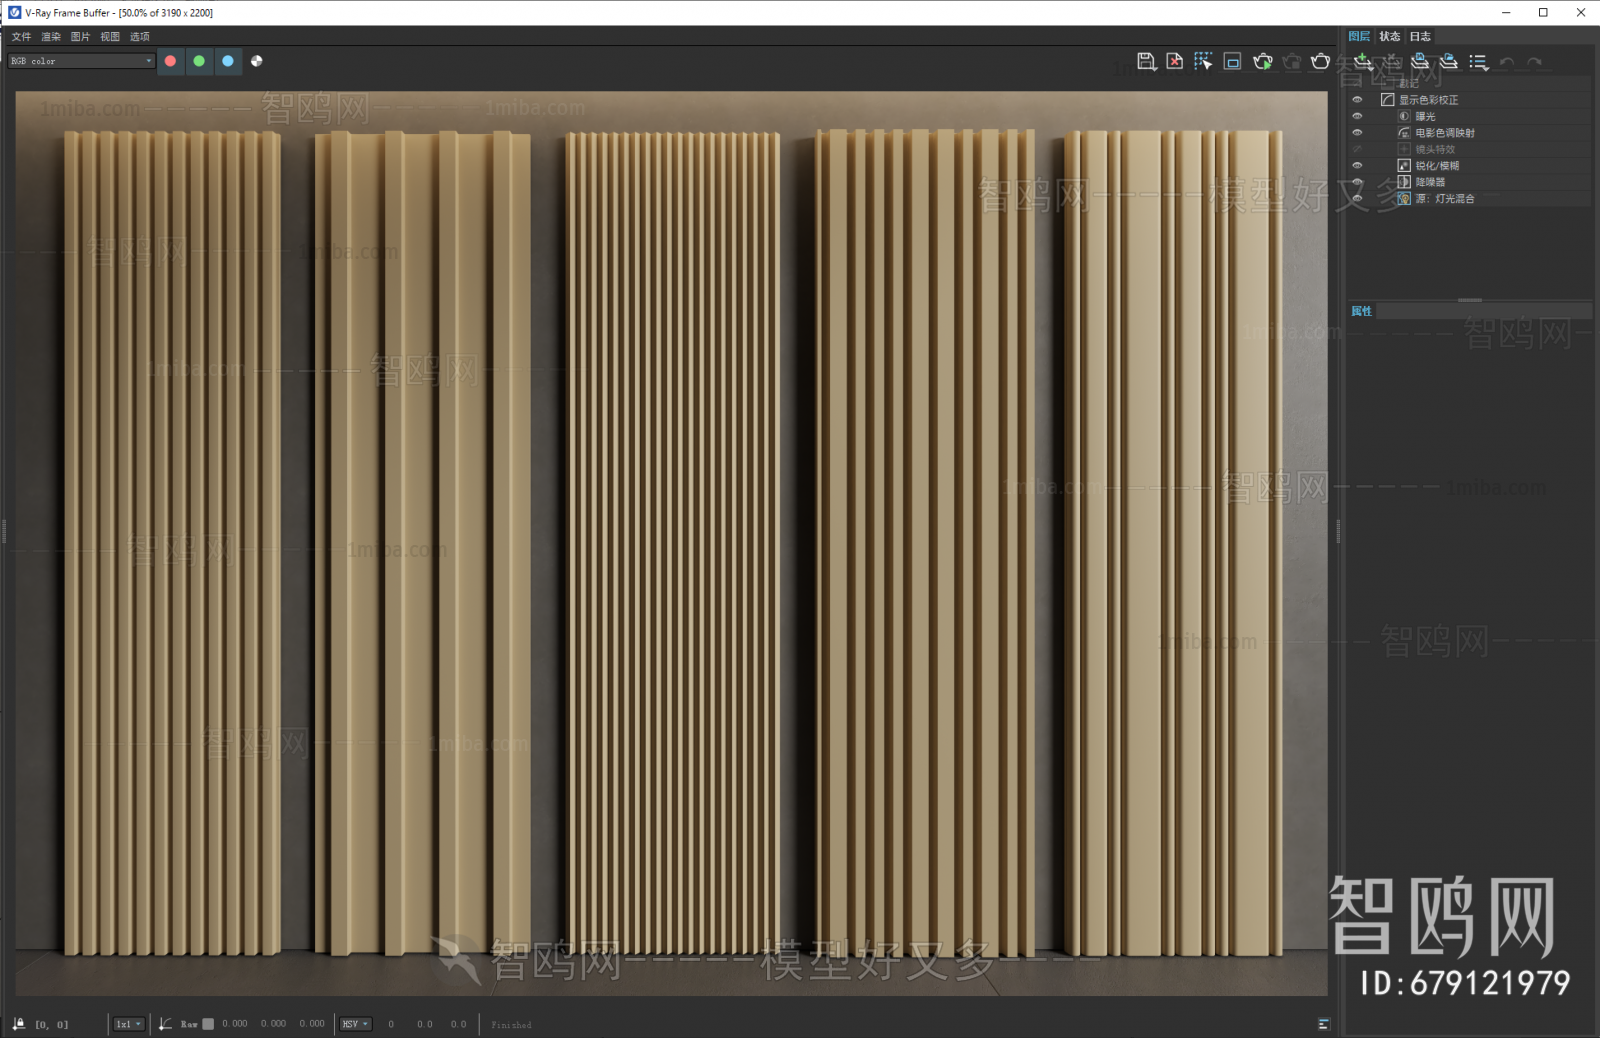The height and width of the screenshot is (1038, 1600).
Task: Click the redo arrow in layers panel
Action: (1535, 62)
